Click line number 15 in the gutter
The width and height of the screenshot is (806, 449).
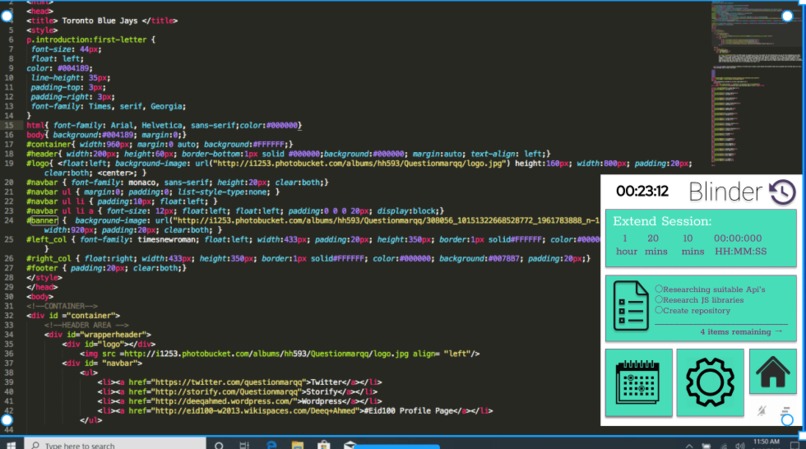[x=9, y=125]
